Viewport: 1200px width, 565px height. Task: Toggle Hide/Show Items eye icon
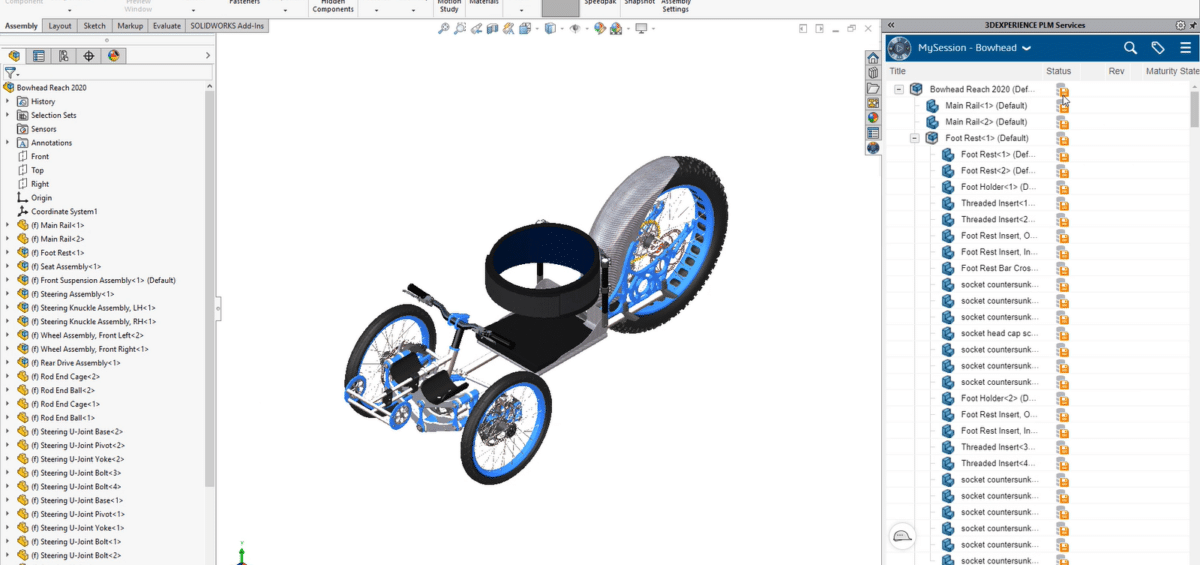pos(575,29)
